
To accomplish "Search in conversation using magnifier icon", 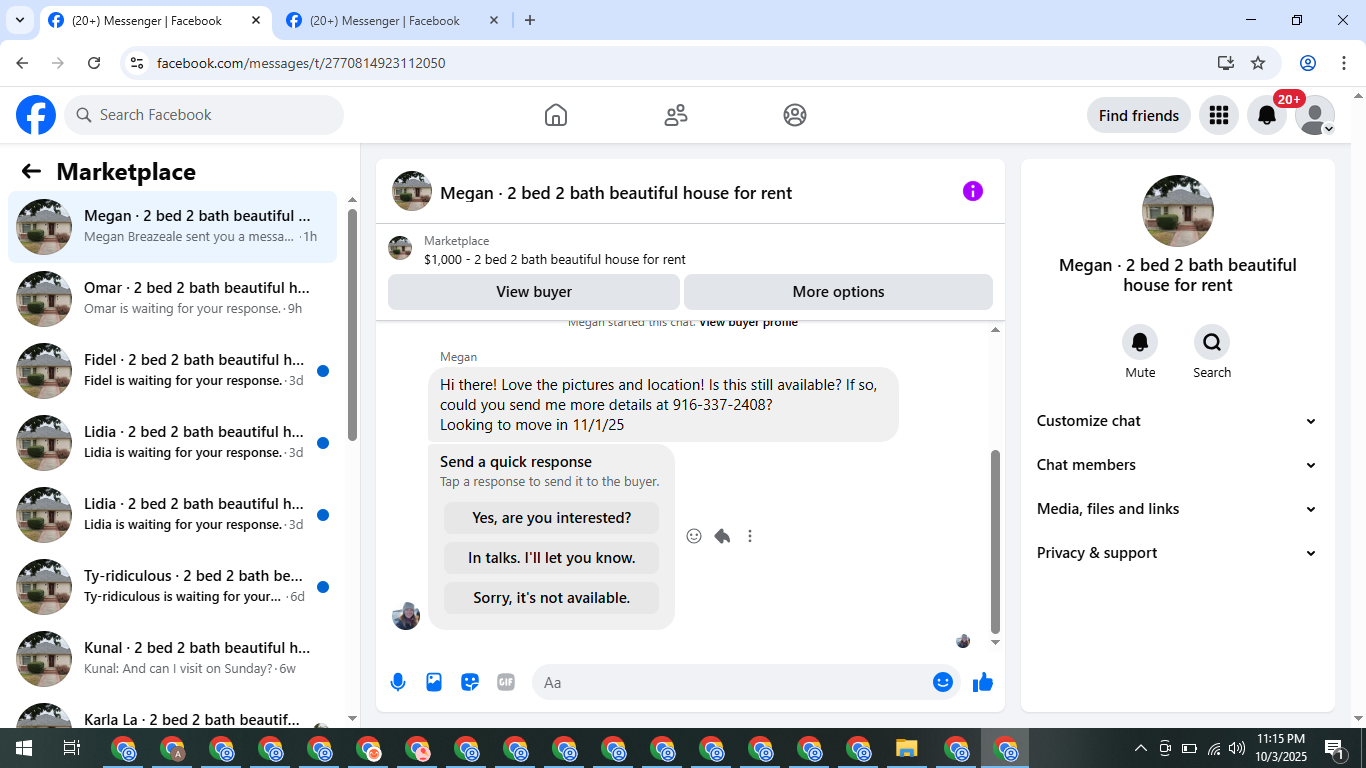I will pyautogui.click(x=1212, y=342).
